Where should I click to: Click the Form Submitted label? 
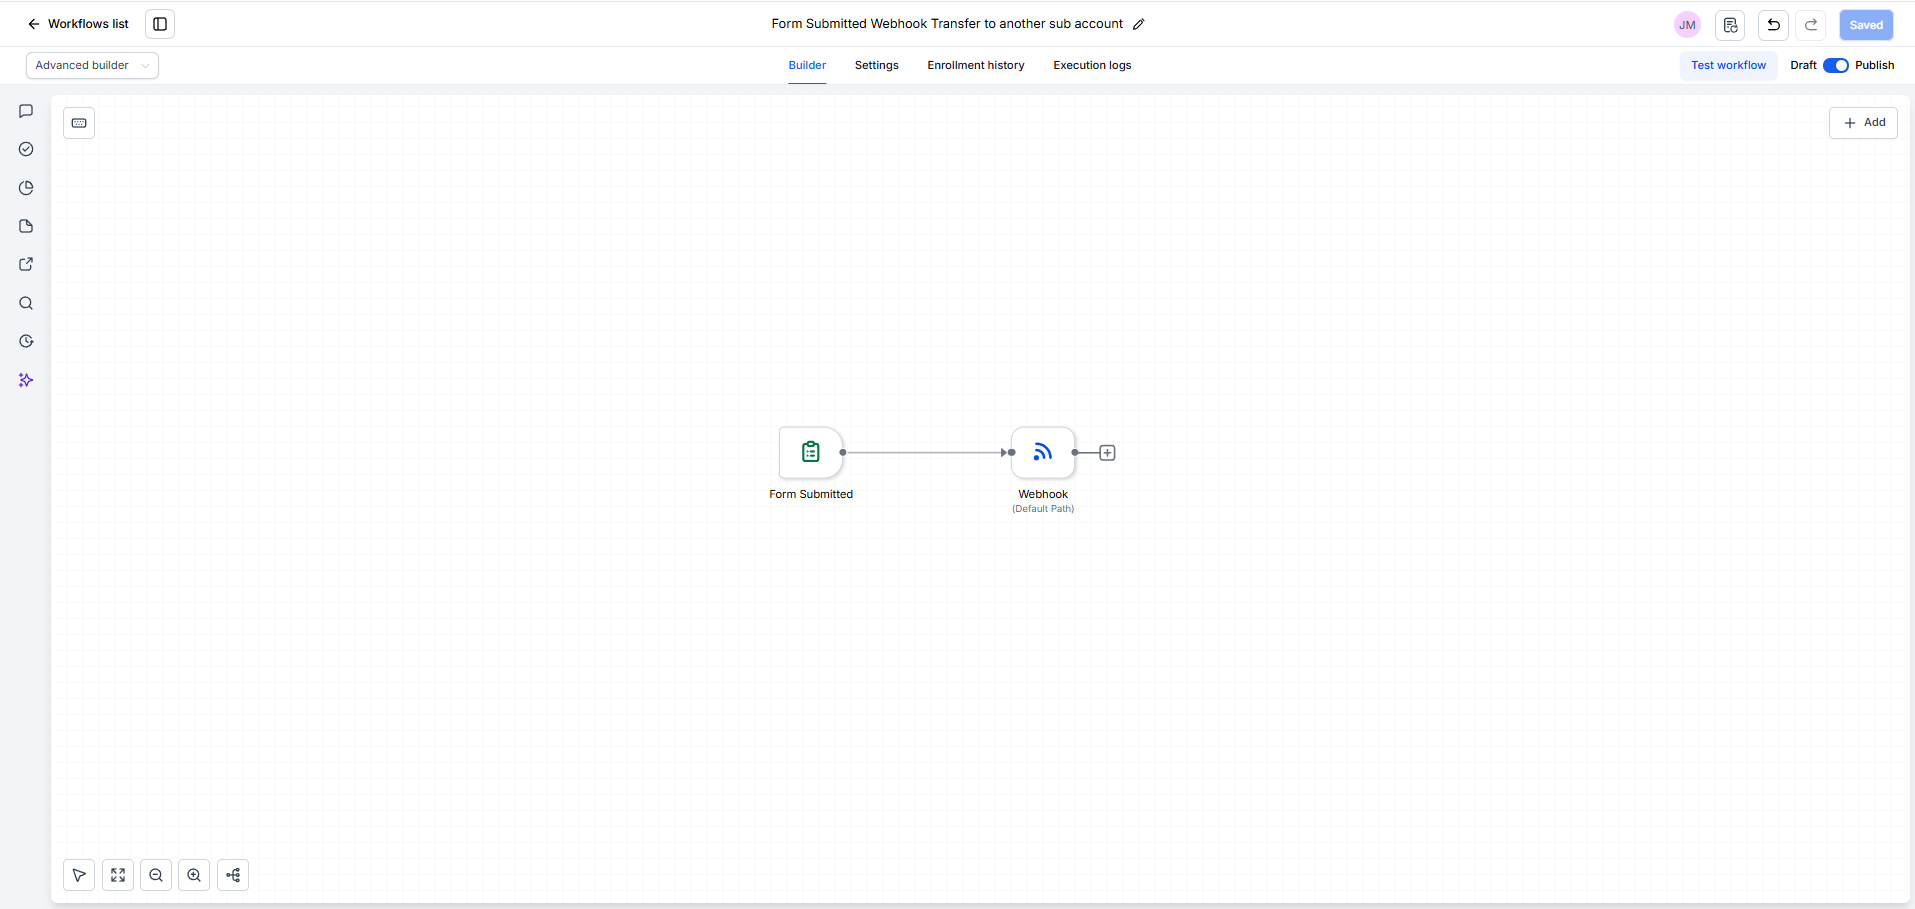click(811, 494)
